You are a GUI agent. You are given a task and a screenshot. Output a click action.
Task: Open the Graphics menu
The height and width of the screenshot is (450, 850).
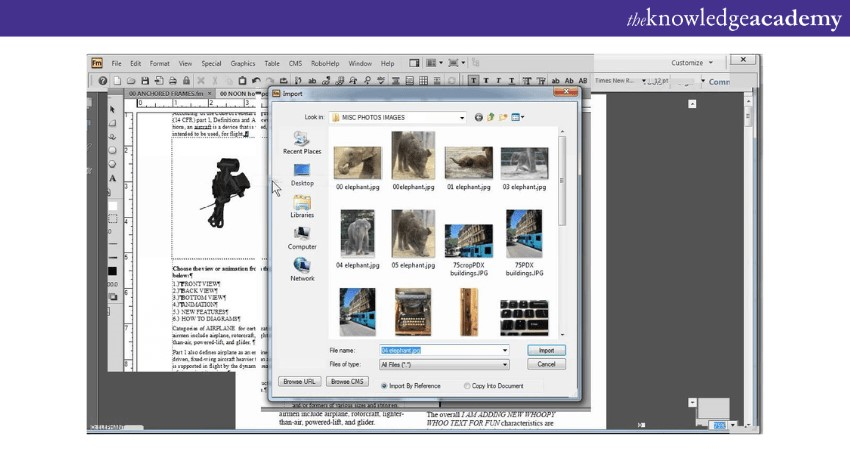pyautogui.click(x=243, y=63)
